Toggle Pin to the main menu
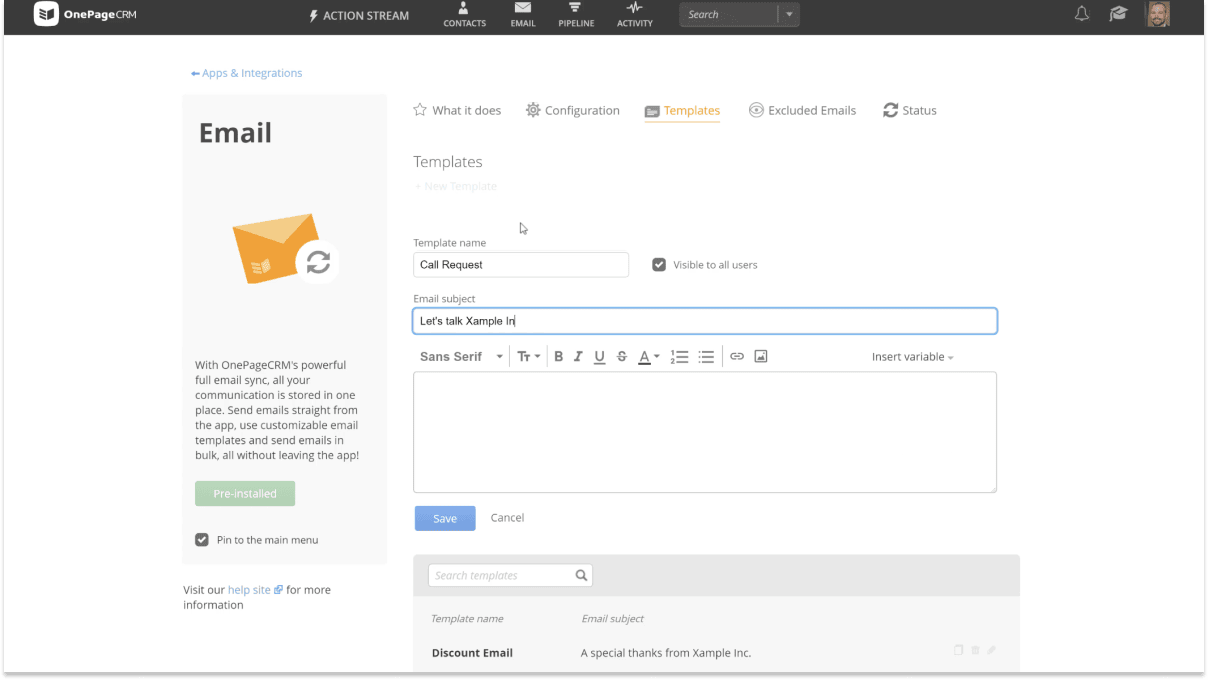 [201, 539]
